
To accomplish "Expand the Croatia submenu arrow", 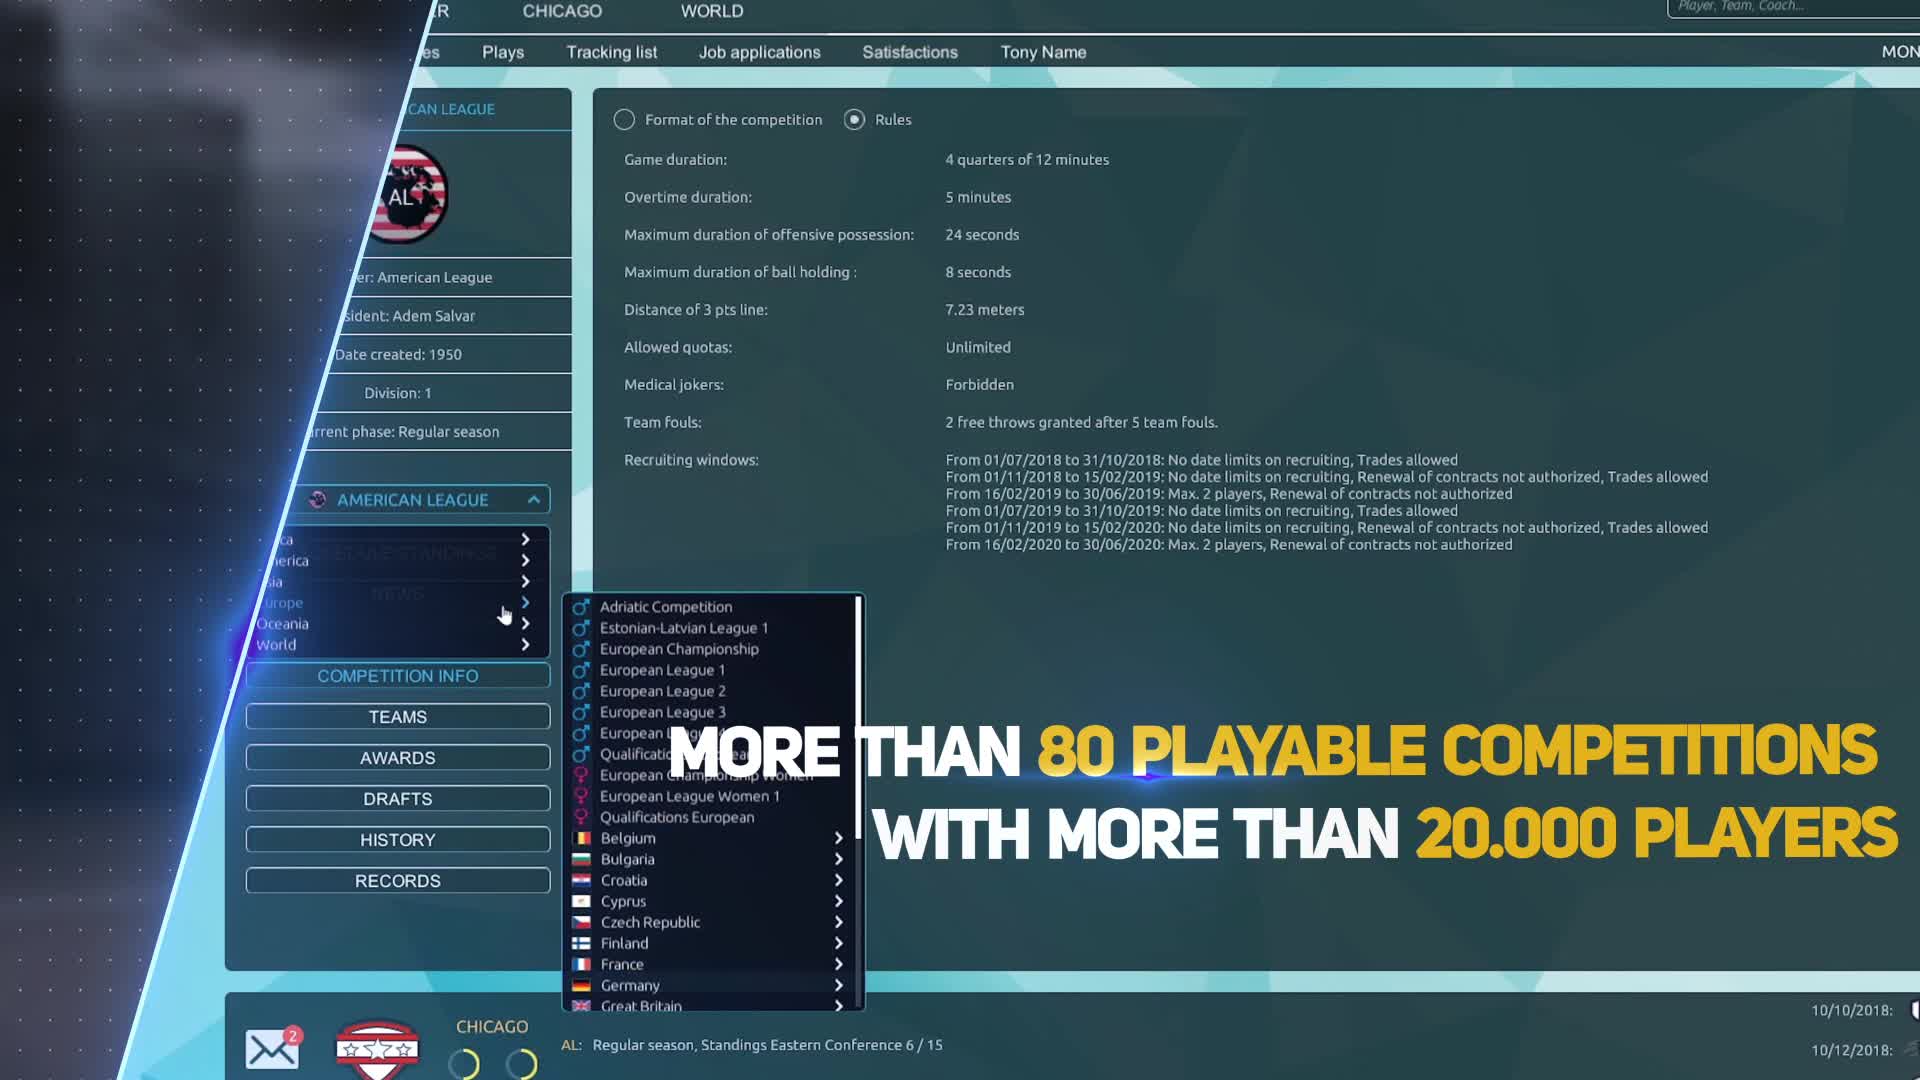I will pyautogui.click(x=838, y=880).
